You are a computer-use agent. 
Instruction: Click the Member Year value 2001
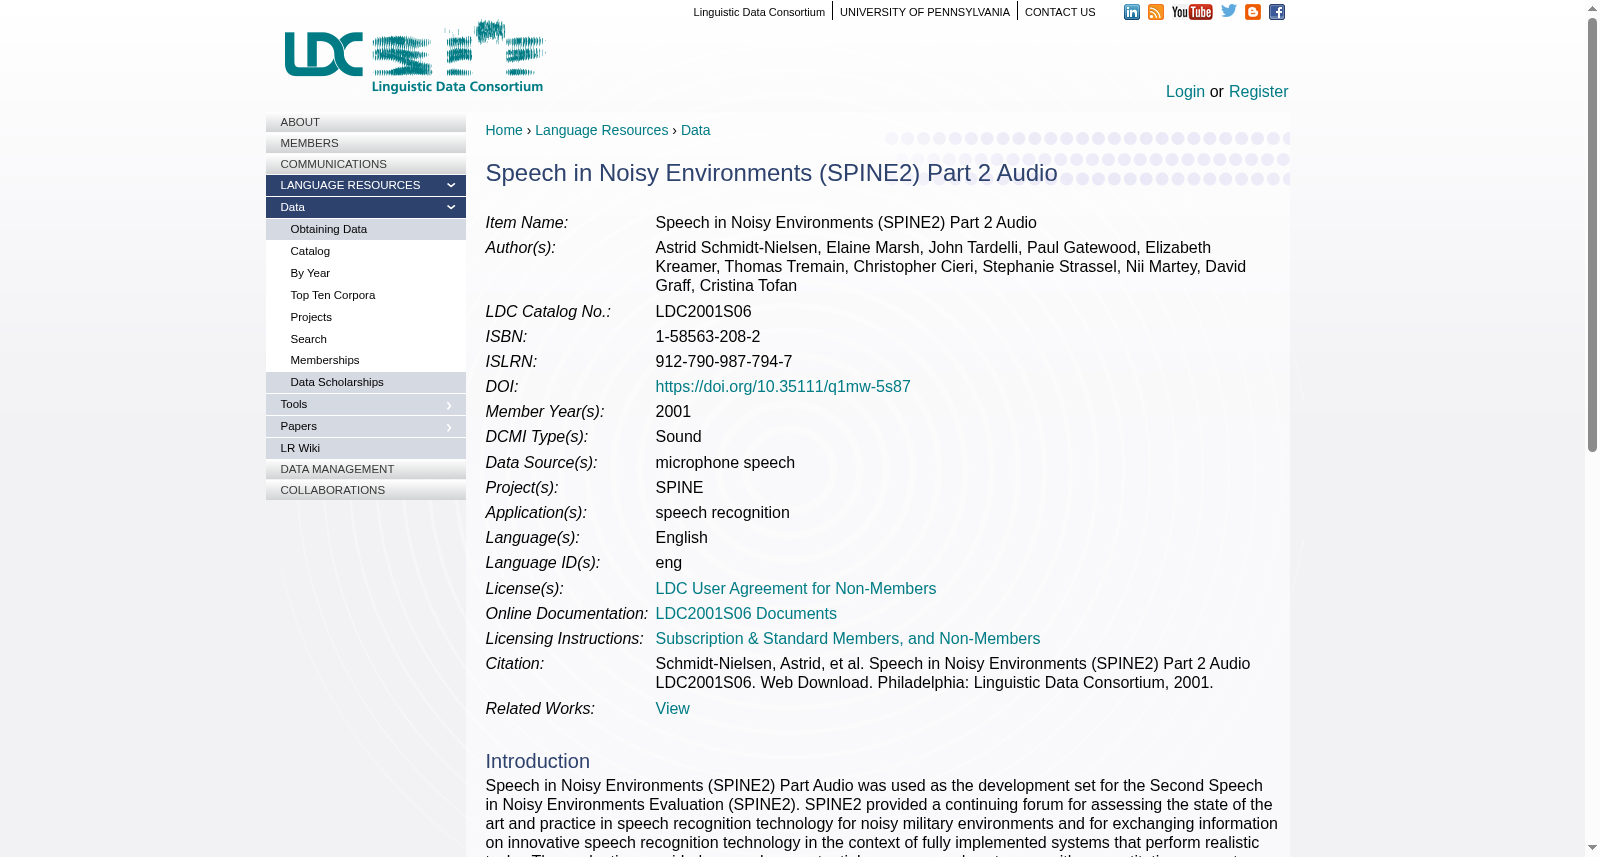(673, 412)
